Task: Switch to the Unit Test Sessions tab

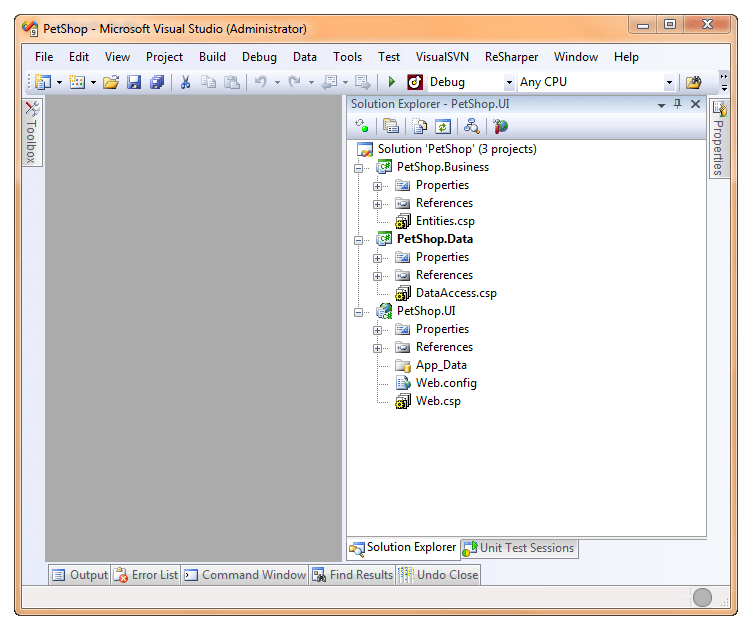Action: tap(520, 548)
